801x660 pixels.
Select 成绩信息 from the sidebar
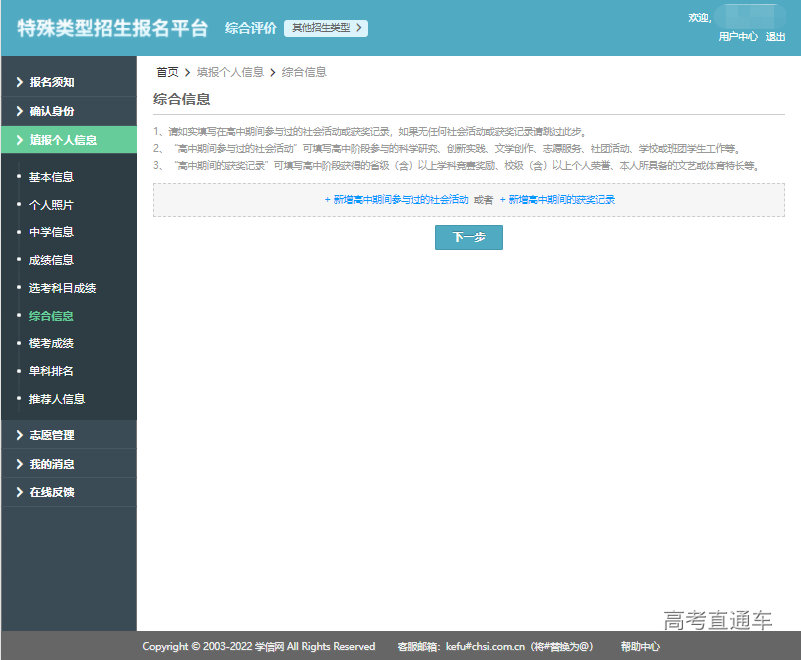click(51, 260)
